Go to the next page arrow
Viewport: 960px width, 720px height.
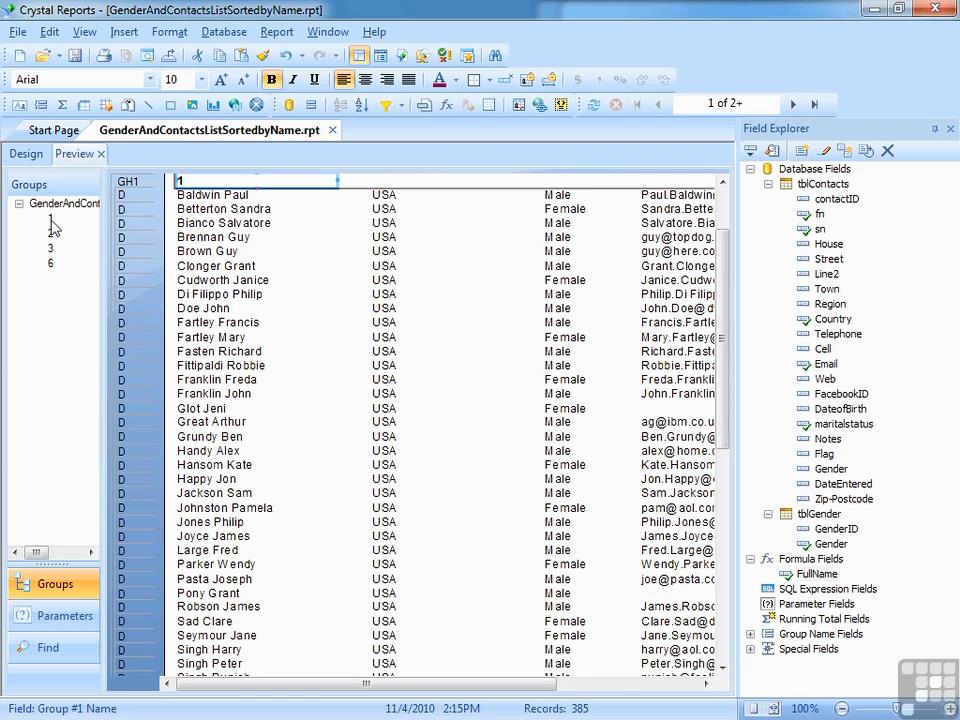coord(793,105)
